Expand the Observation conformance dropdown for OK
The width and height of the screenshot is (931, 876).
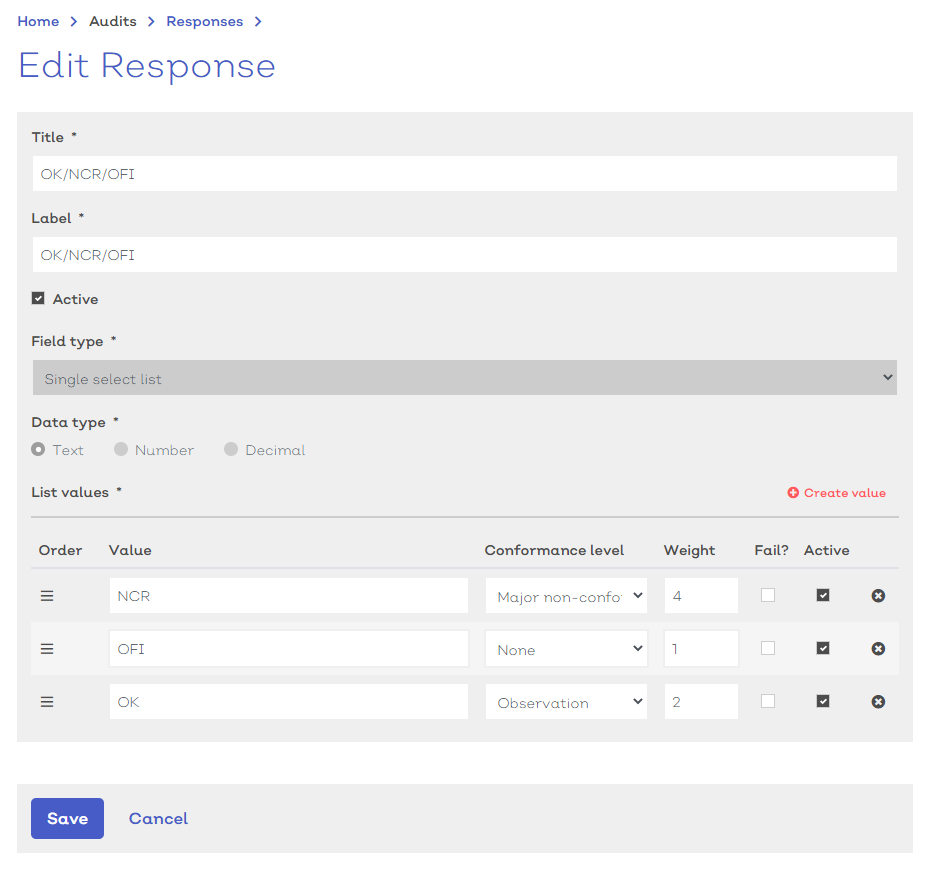566,702
